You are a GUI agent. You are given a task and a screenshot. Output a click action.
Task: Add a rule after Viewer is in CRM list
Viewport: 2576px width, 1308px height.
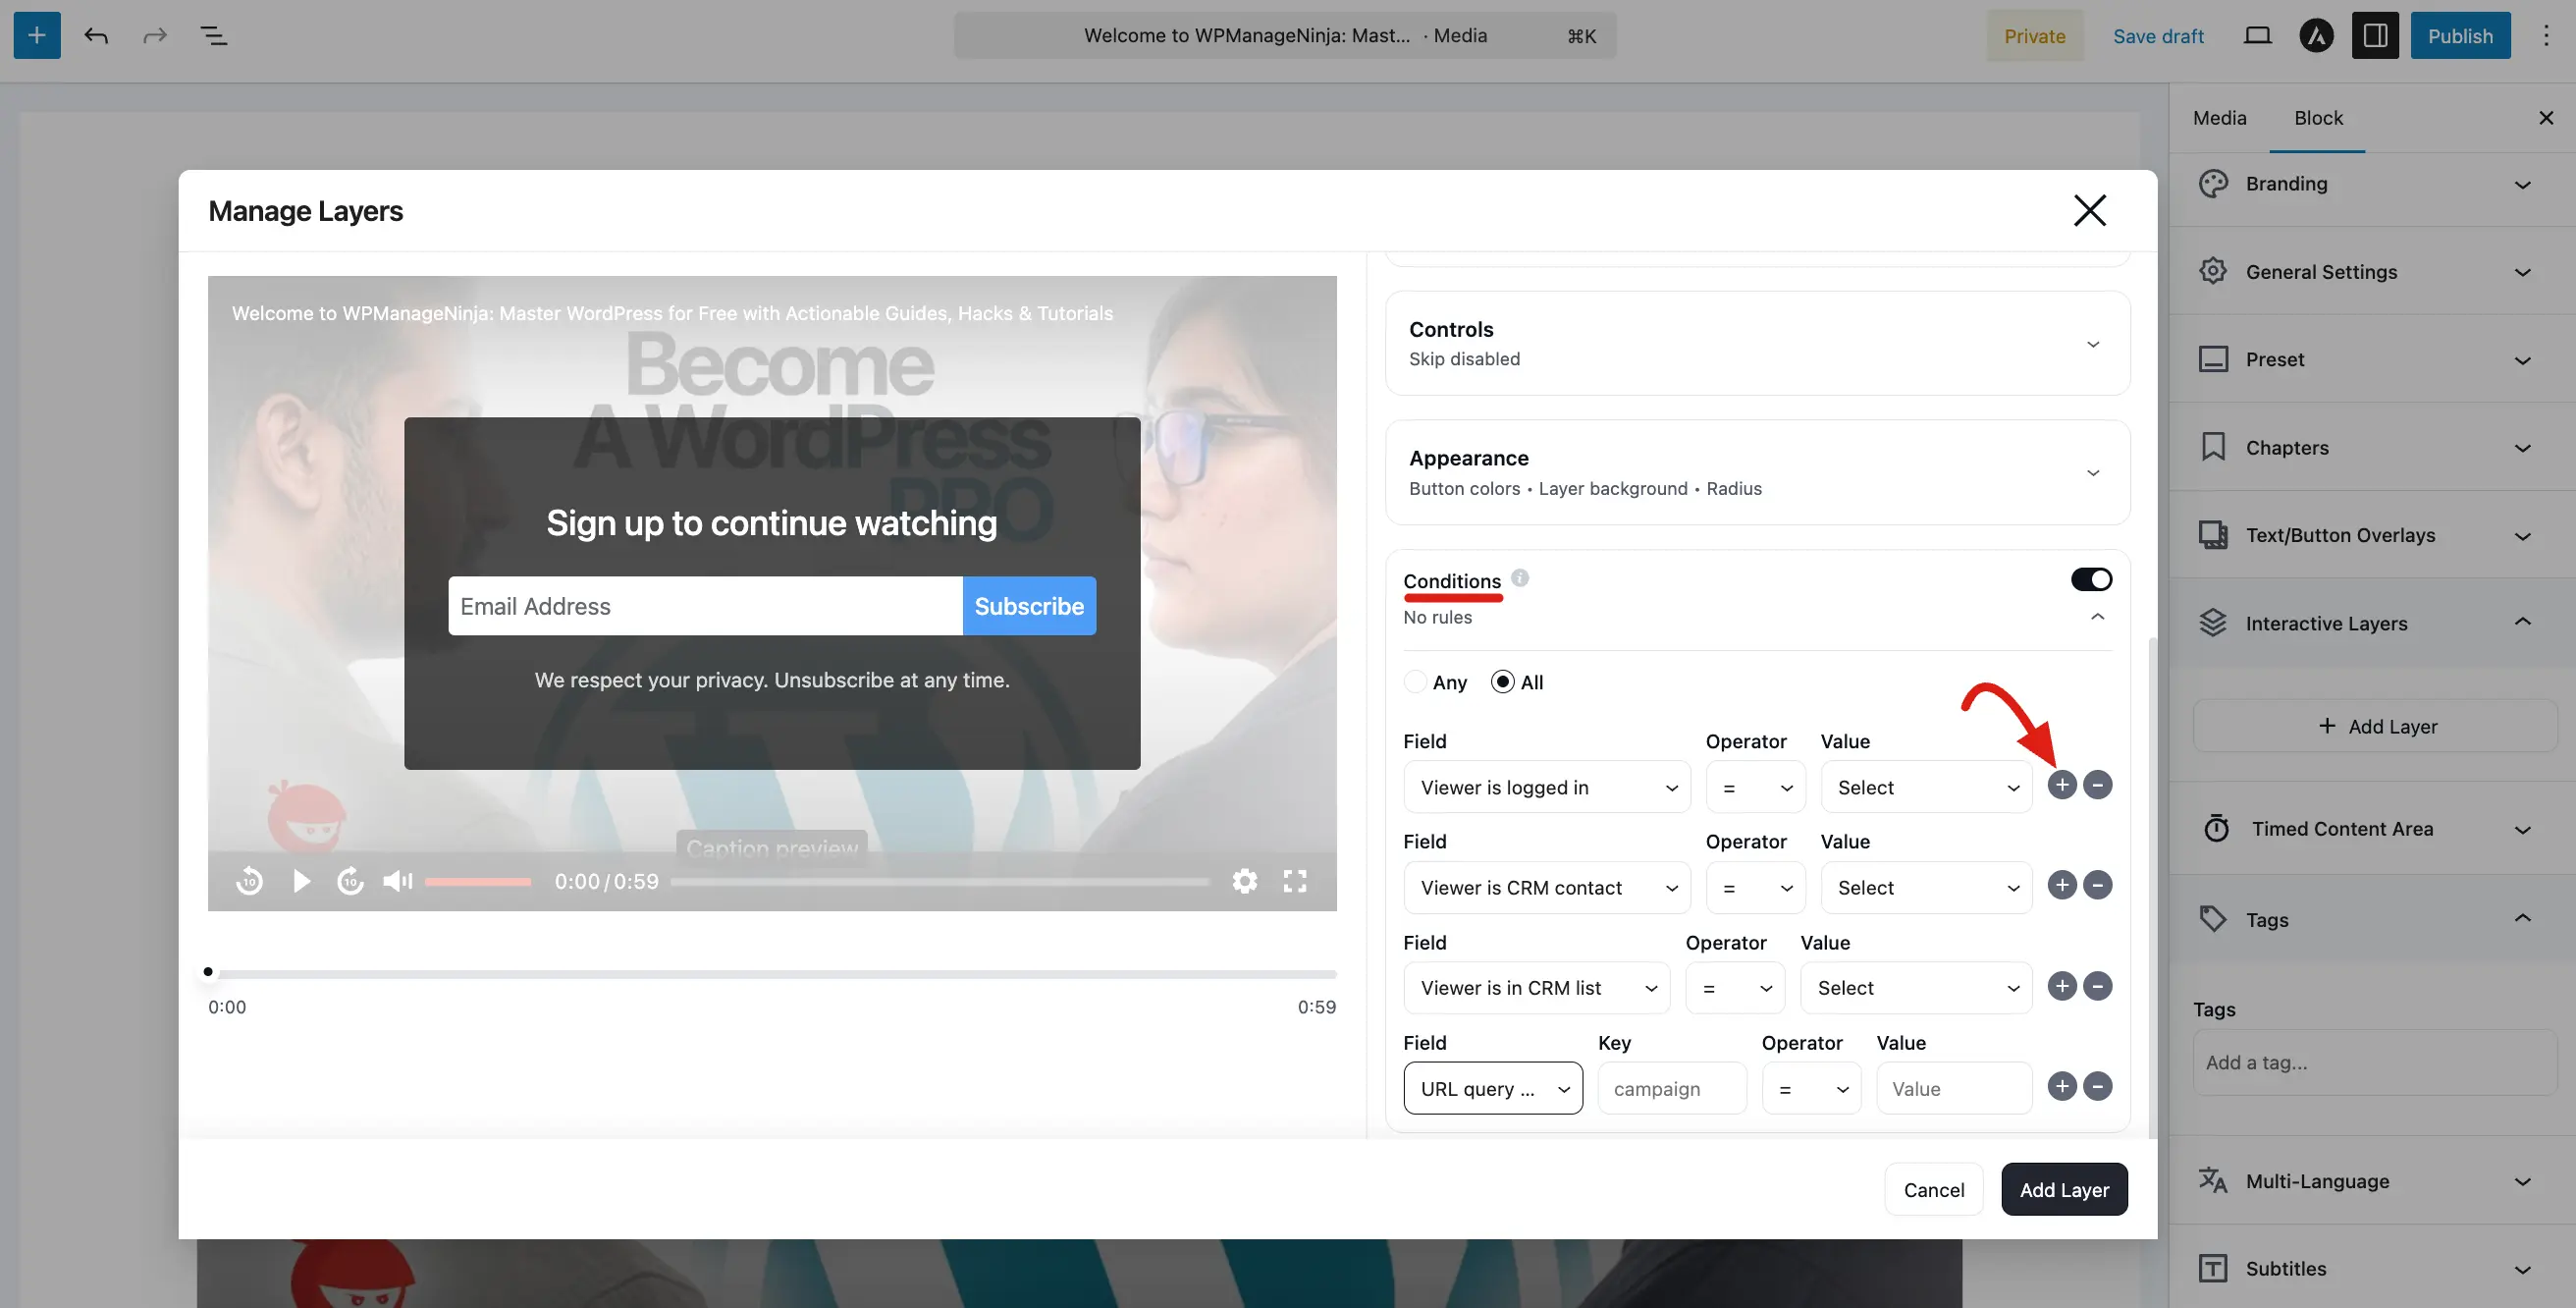tap(2062, 986)
